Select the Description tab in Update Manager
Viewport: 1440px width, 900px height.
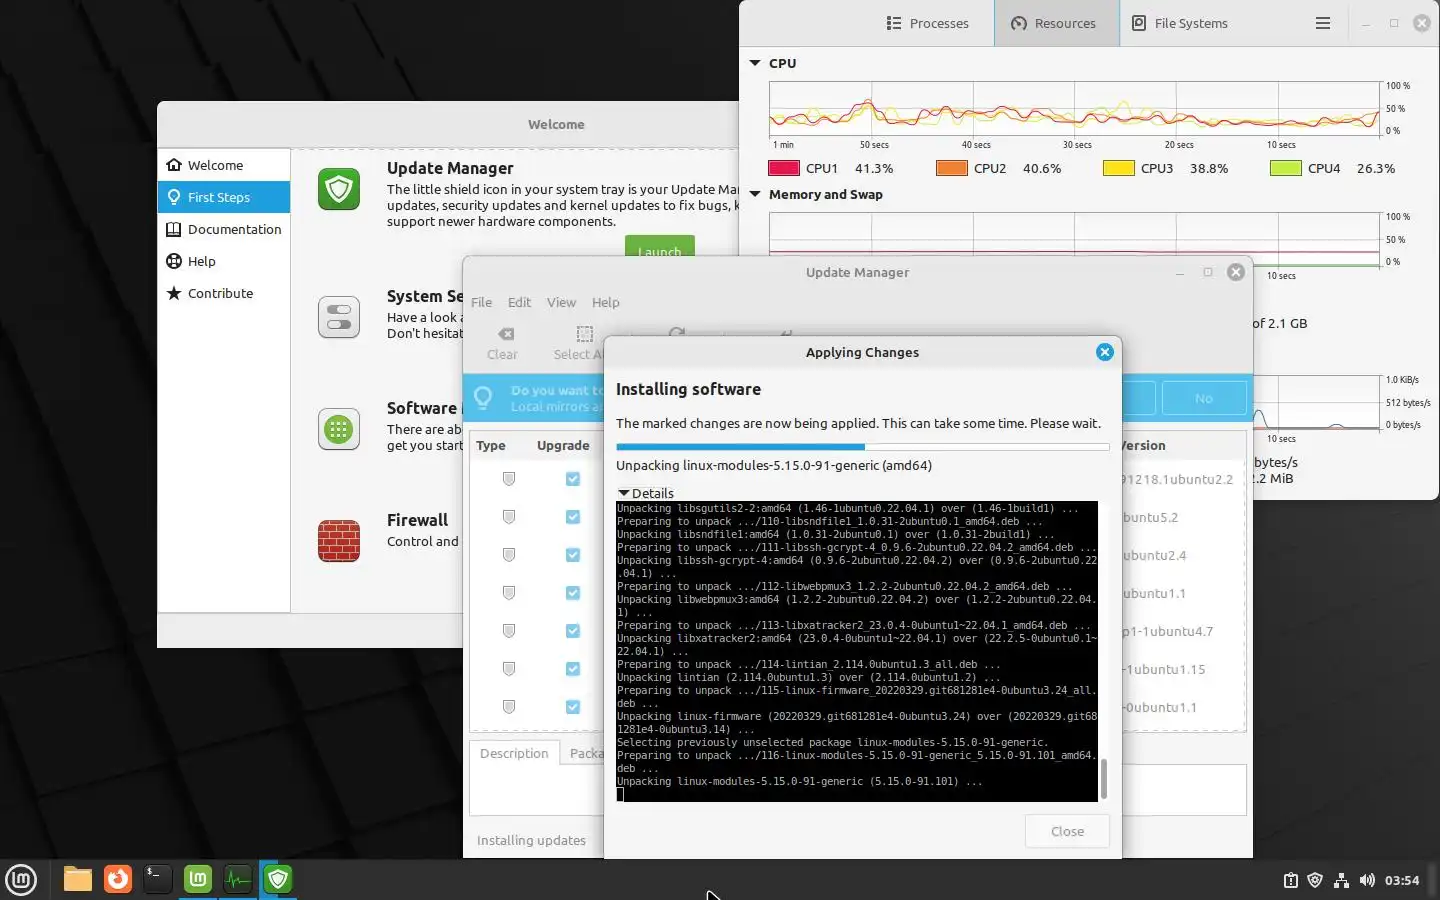pyautogui.click(x=514, y=753)
